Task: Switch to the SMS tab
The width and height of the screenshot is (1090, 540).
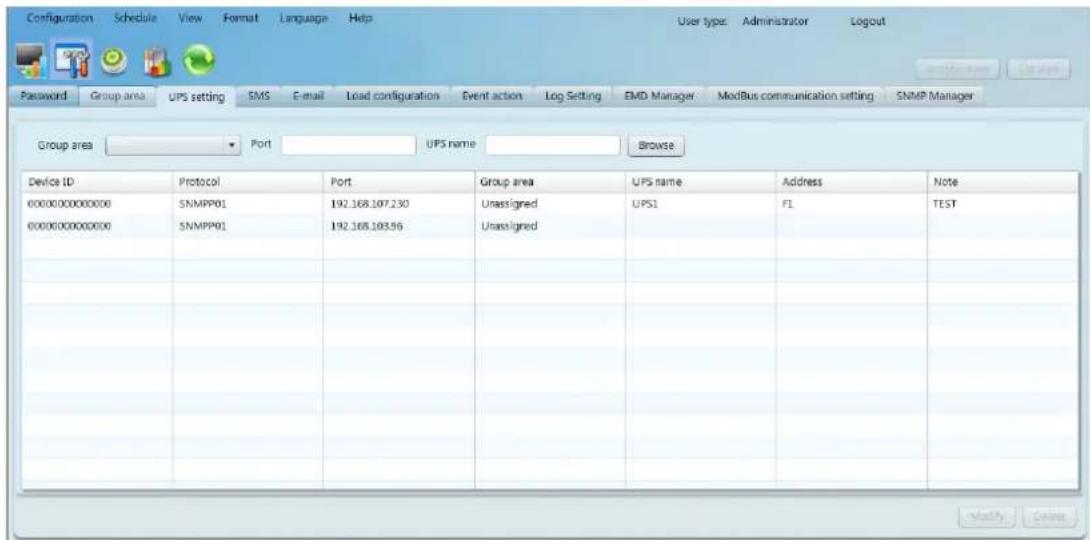Action: pyautogui.click(x=259, y=96)
